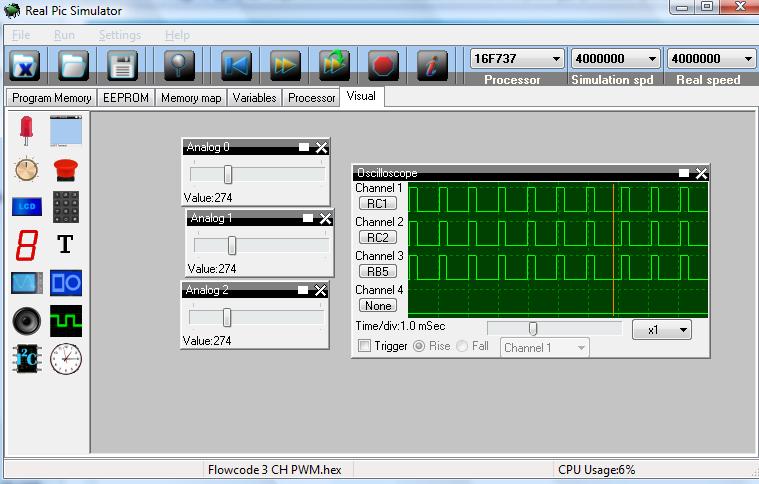
Task: Select the keypad component
Action: pos(66,207)
